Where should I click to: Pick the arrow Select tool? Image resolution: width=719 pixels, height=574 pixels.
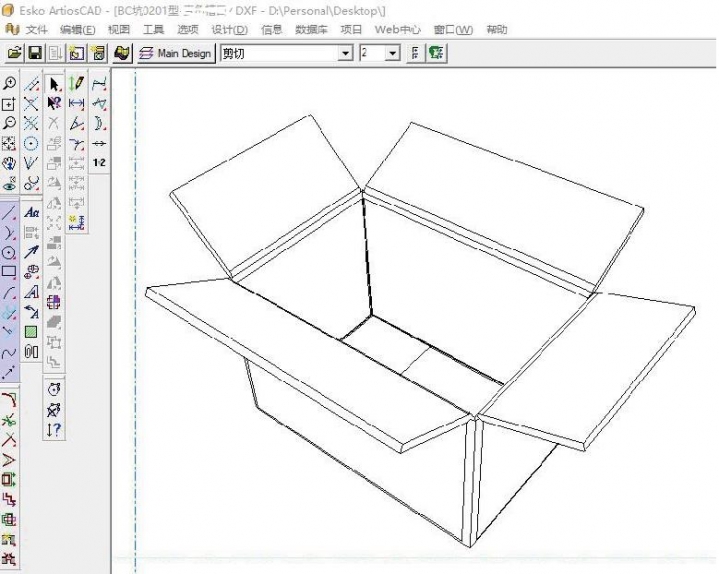point(54,84)
